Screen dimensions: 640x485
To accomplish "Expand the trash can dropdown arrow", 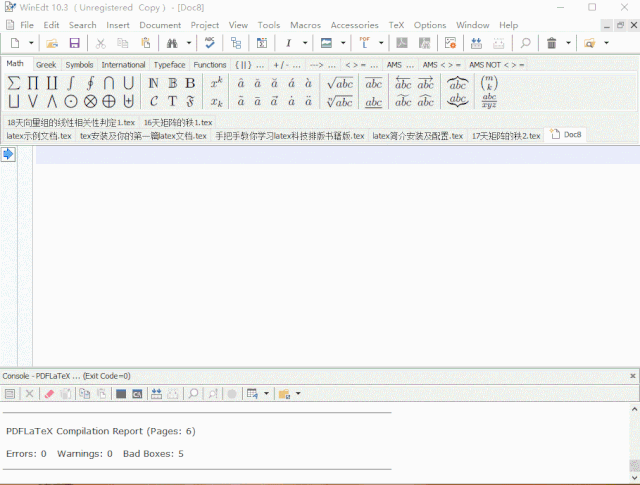I will coord(568,43).
